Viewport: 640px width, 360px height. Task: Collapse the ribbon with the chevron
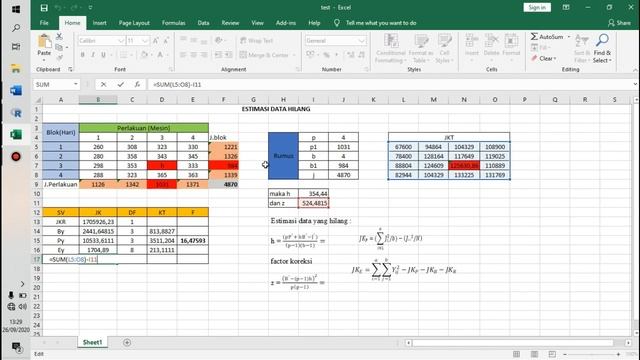point(635,70)
